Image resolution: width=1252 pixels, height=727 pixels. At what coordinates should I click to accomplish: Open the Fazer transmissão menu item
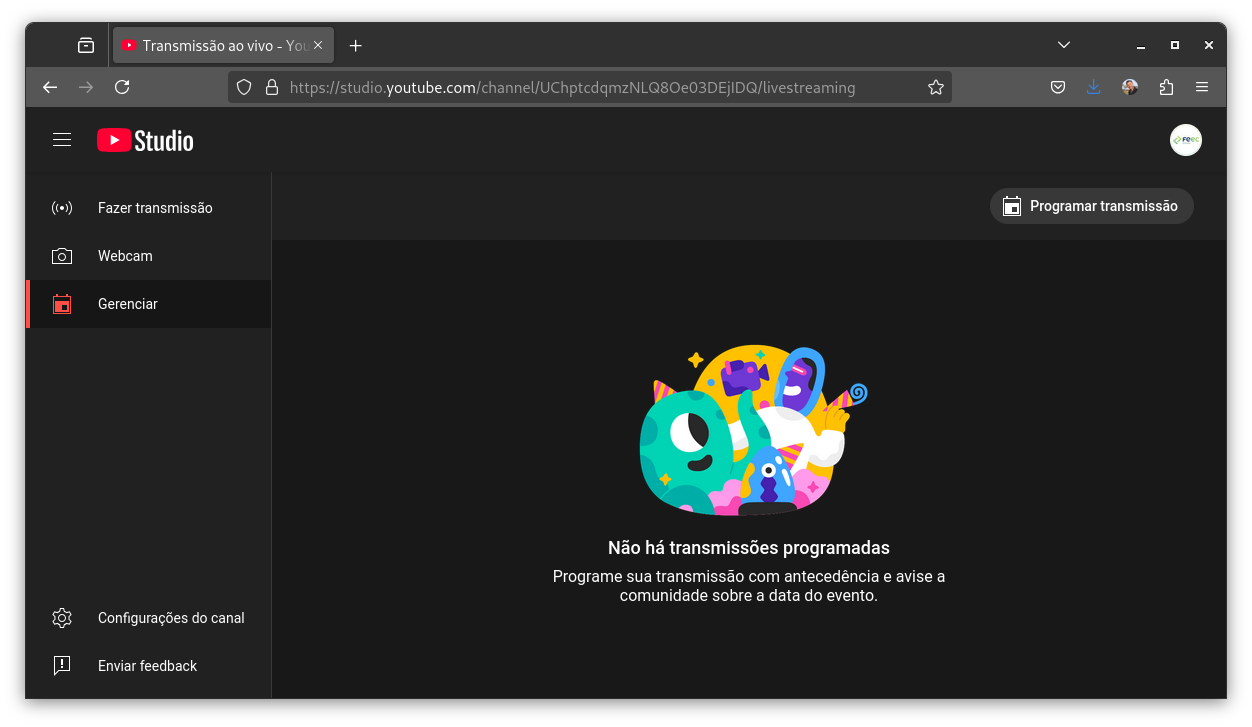[149, 208]
